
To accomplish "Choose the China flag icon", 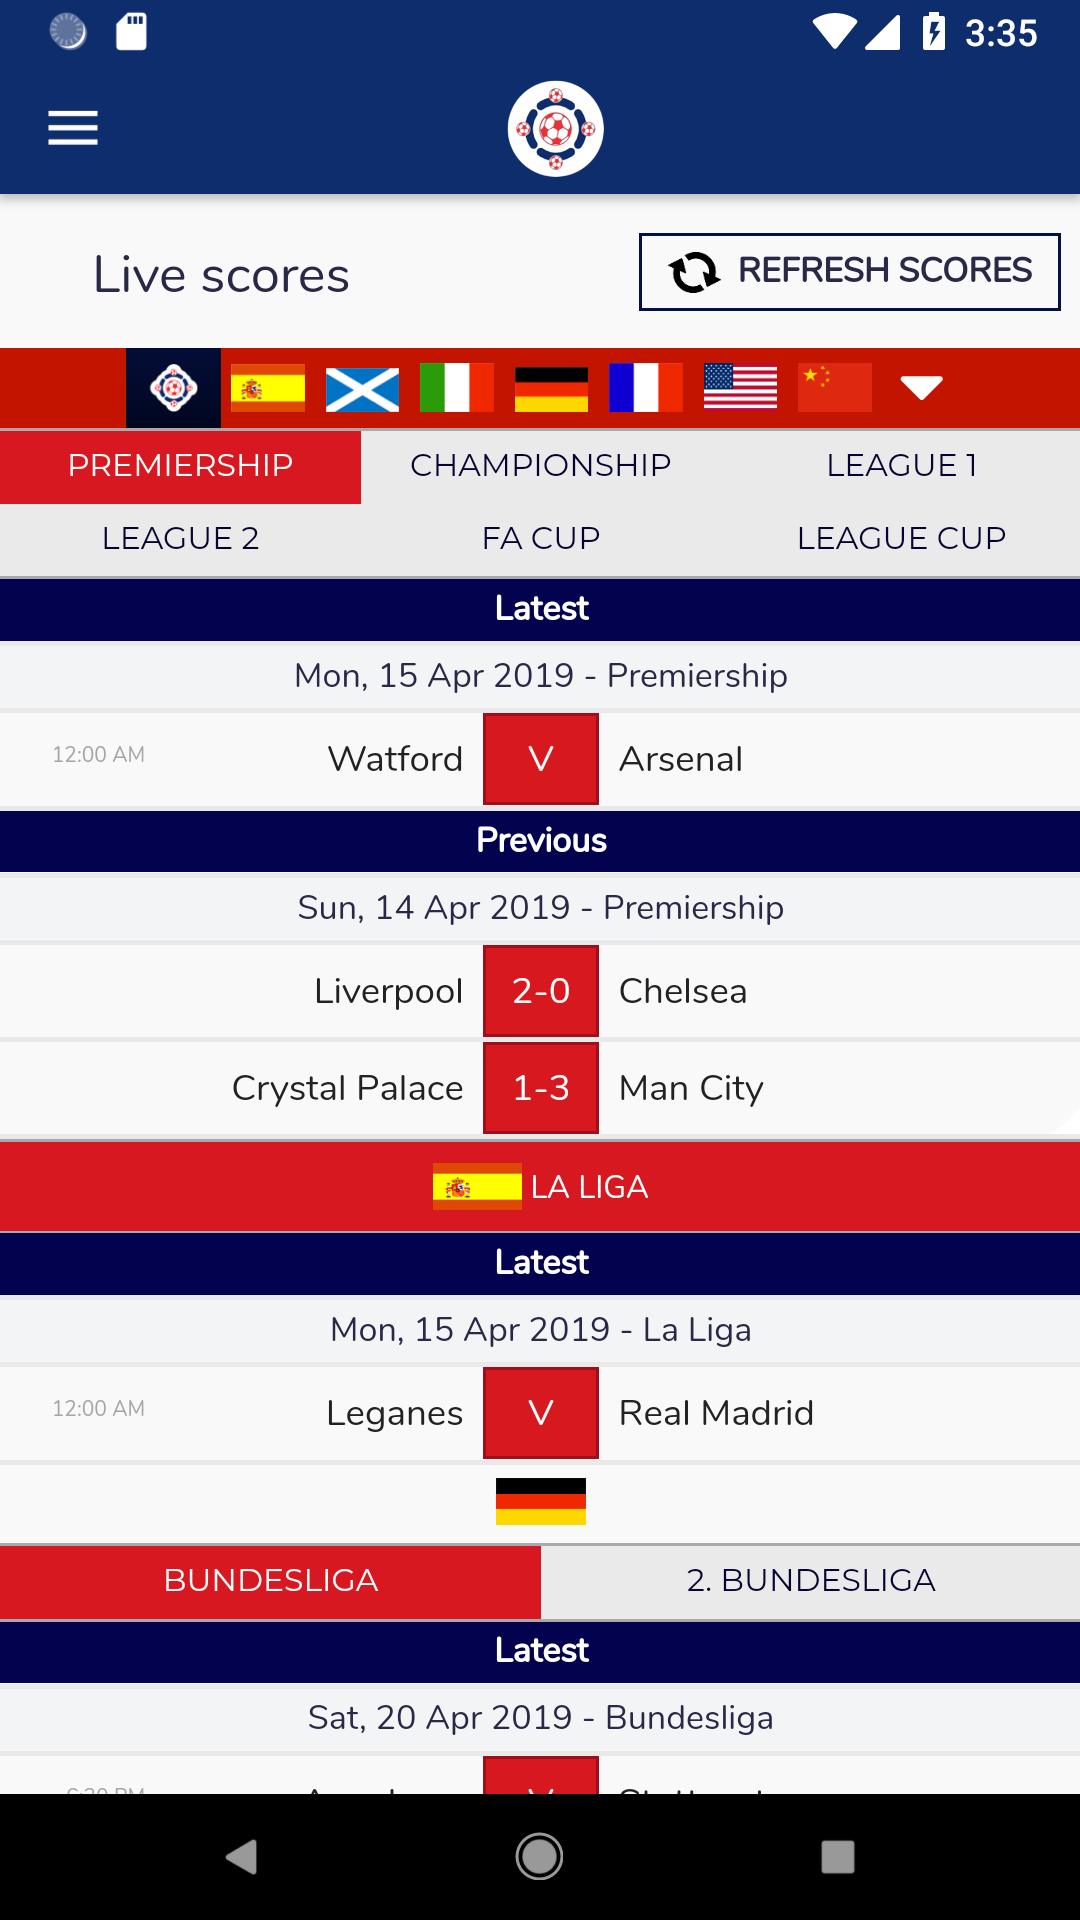I will click(835, 388).
